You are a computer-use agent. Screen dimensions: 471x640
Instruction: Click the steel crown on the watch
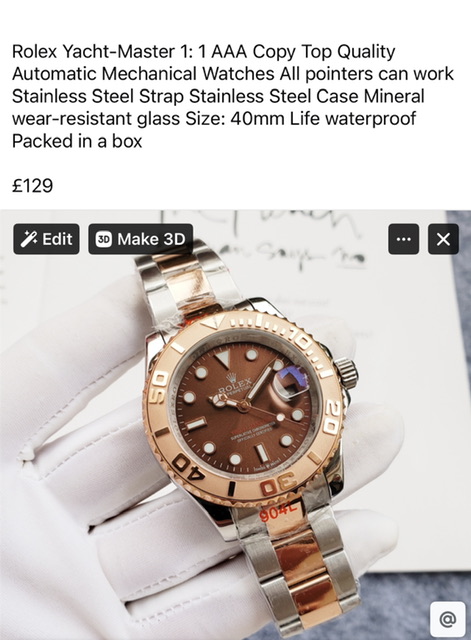pyautogui.click(x=347, y=373)
